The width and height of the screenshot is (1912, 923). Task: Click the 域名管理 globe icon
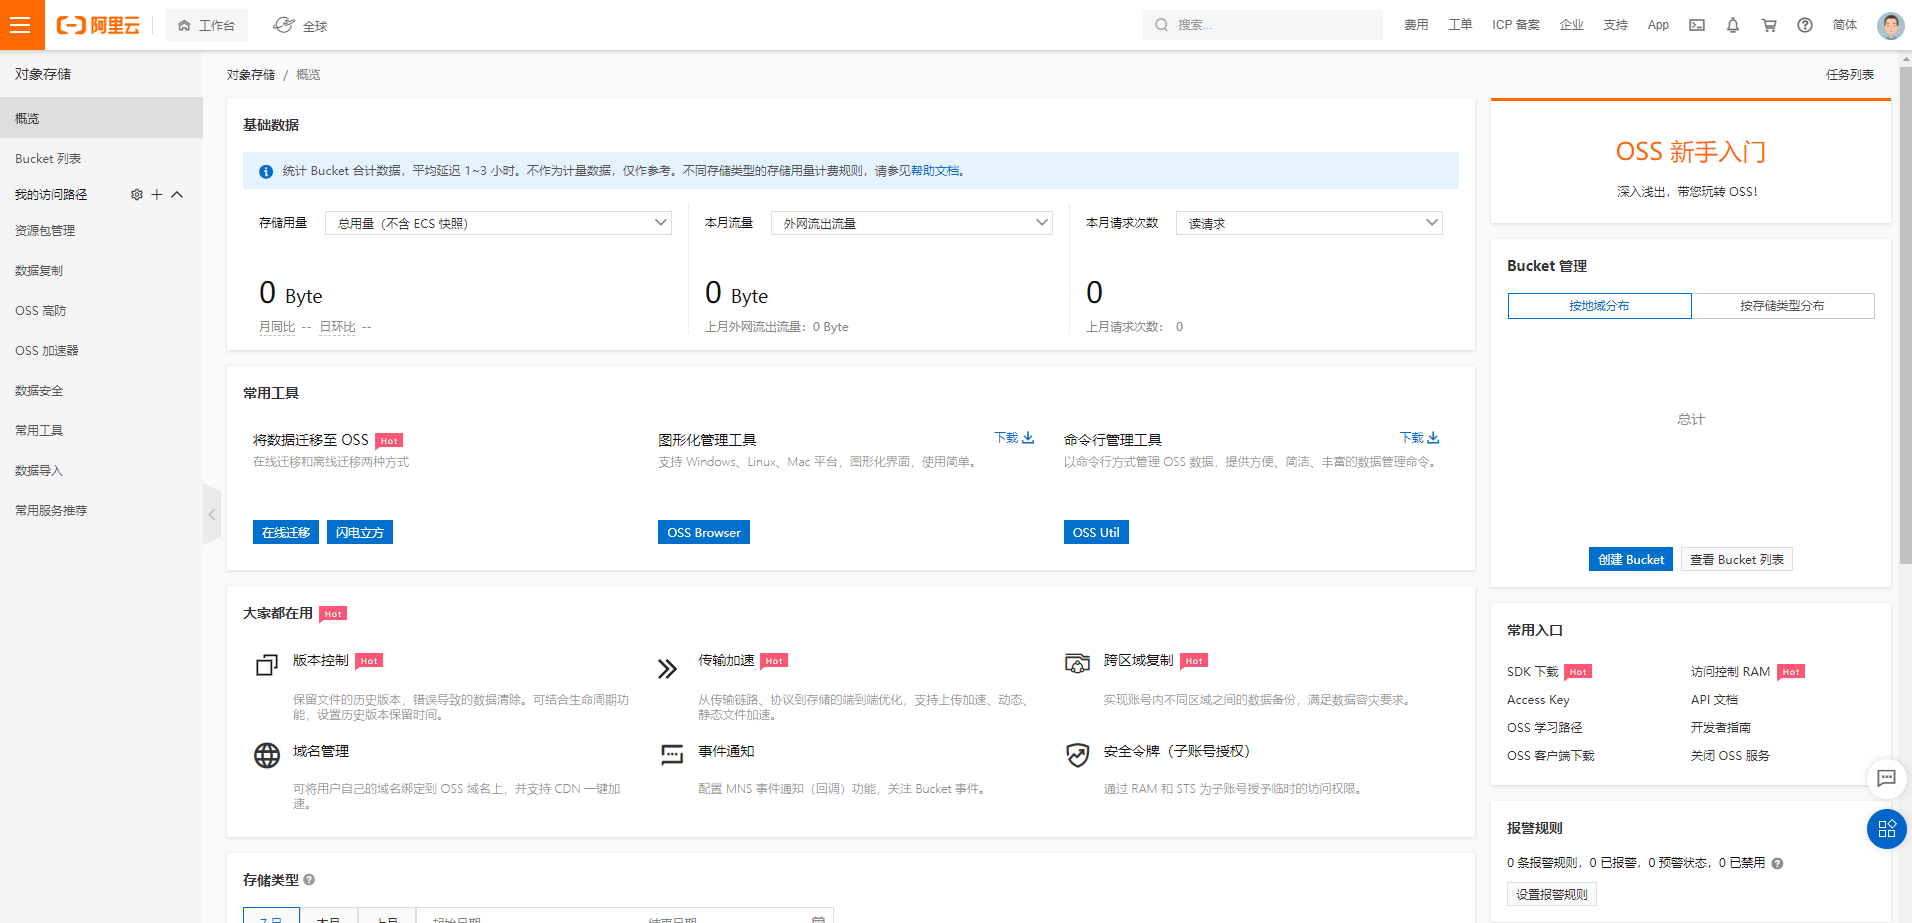(267, 755)
